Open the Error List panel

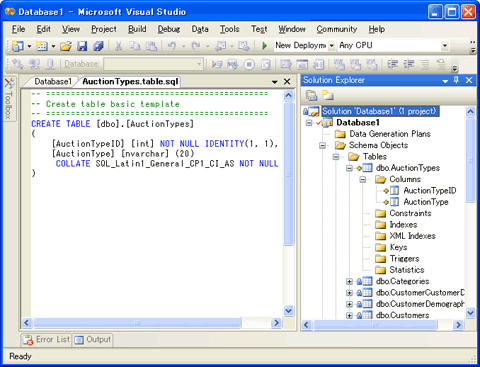pyautogui.click(x=46, y=340)
